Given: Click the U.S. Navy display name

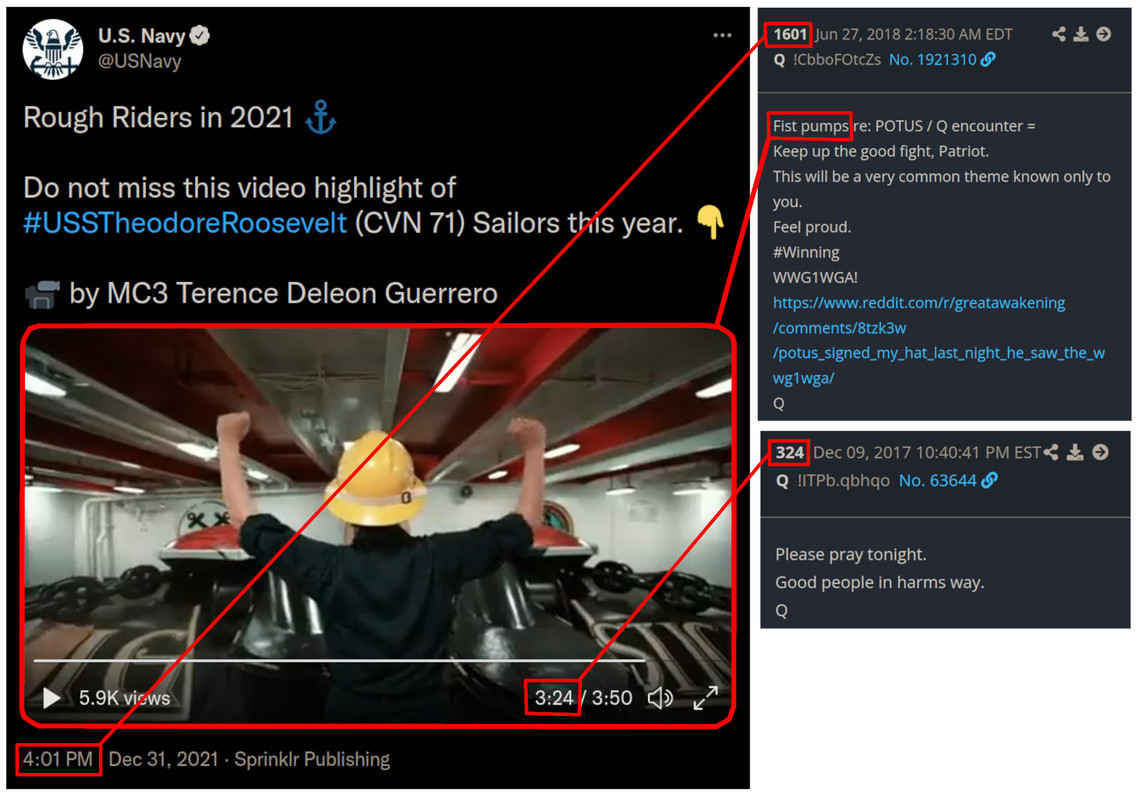Looking at the screenshot, I should point(142,36).
